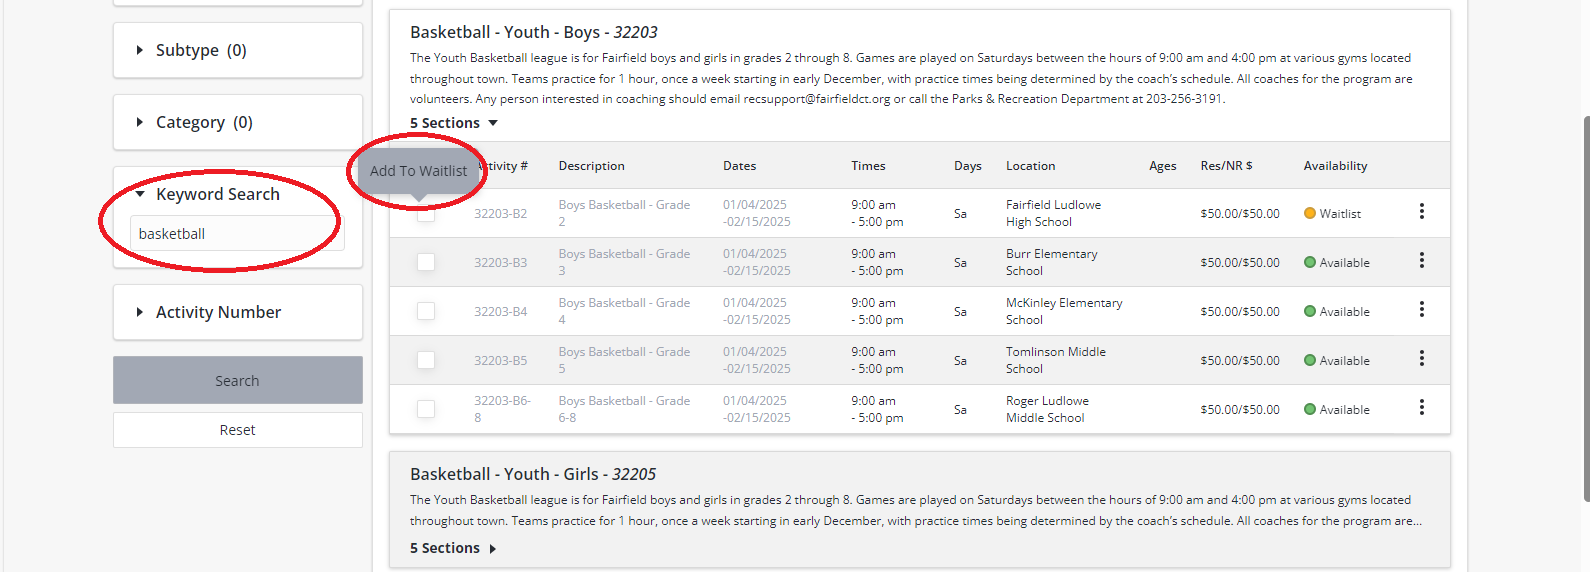Open actions menu for 32203-B5 row
Image resolution: width=1590 pixels, height=572 pixels.
(x=1421, y=359)
